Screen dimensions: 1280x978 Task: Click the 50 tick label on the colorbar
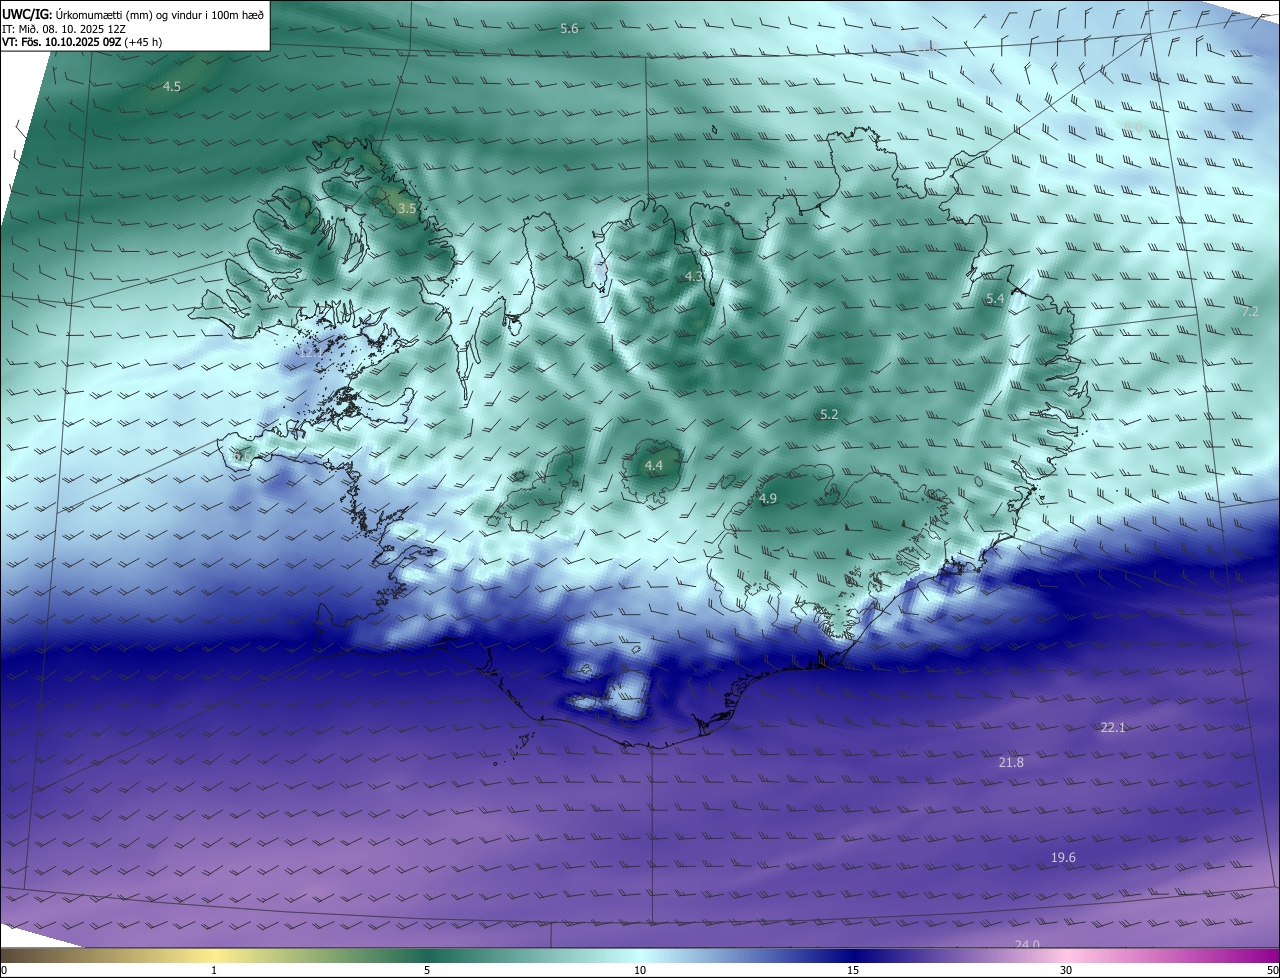[1272, 970]
